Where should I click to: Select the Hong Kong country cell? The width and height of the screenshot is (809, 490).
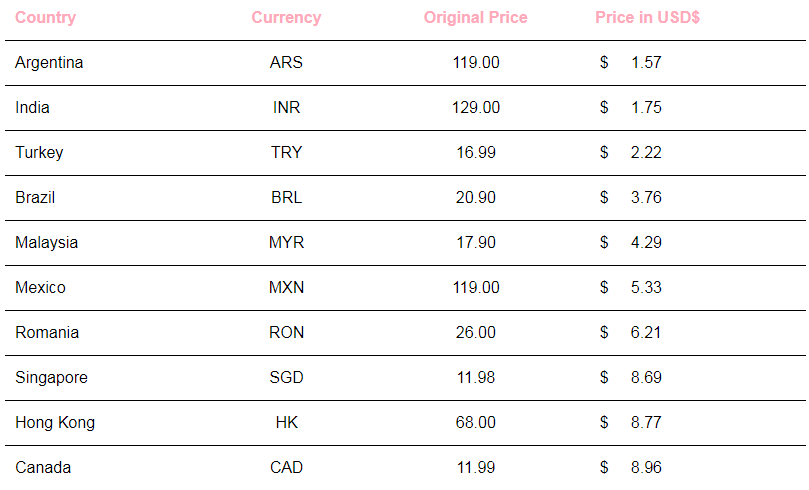point(55,422)
